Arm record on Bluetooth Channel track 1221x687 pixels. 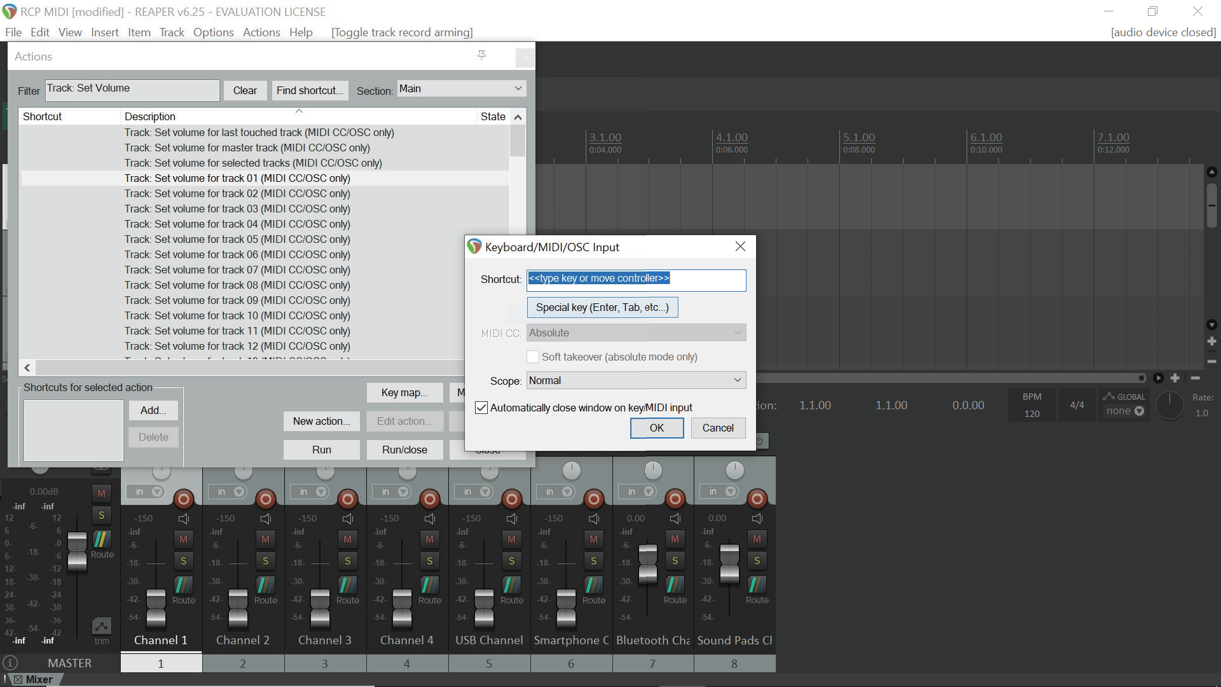(675, 498)
